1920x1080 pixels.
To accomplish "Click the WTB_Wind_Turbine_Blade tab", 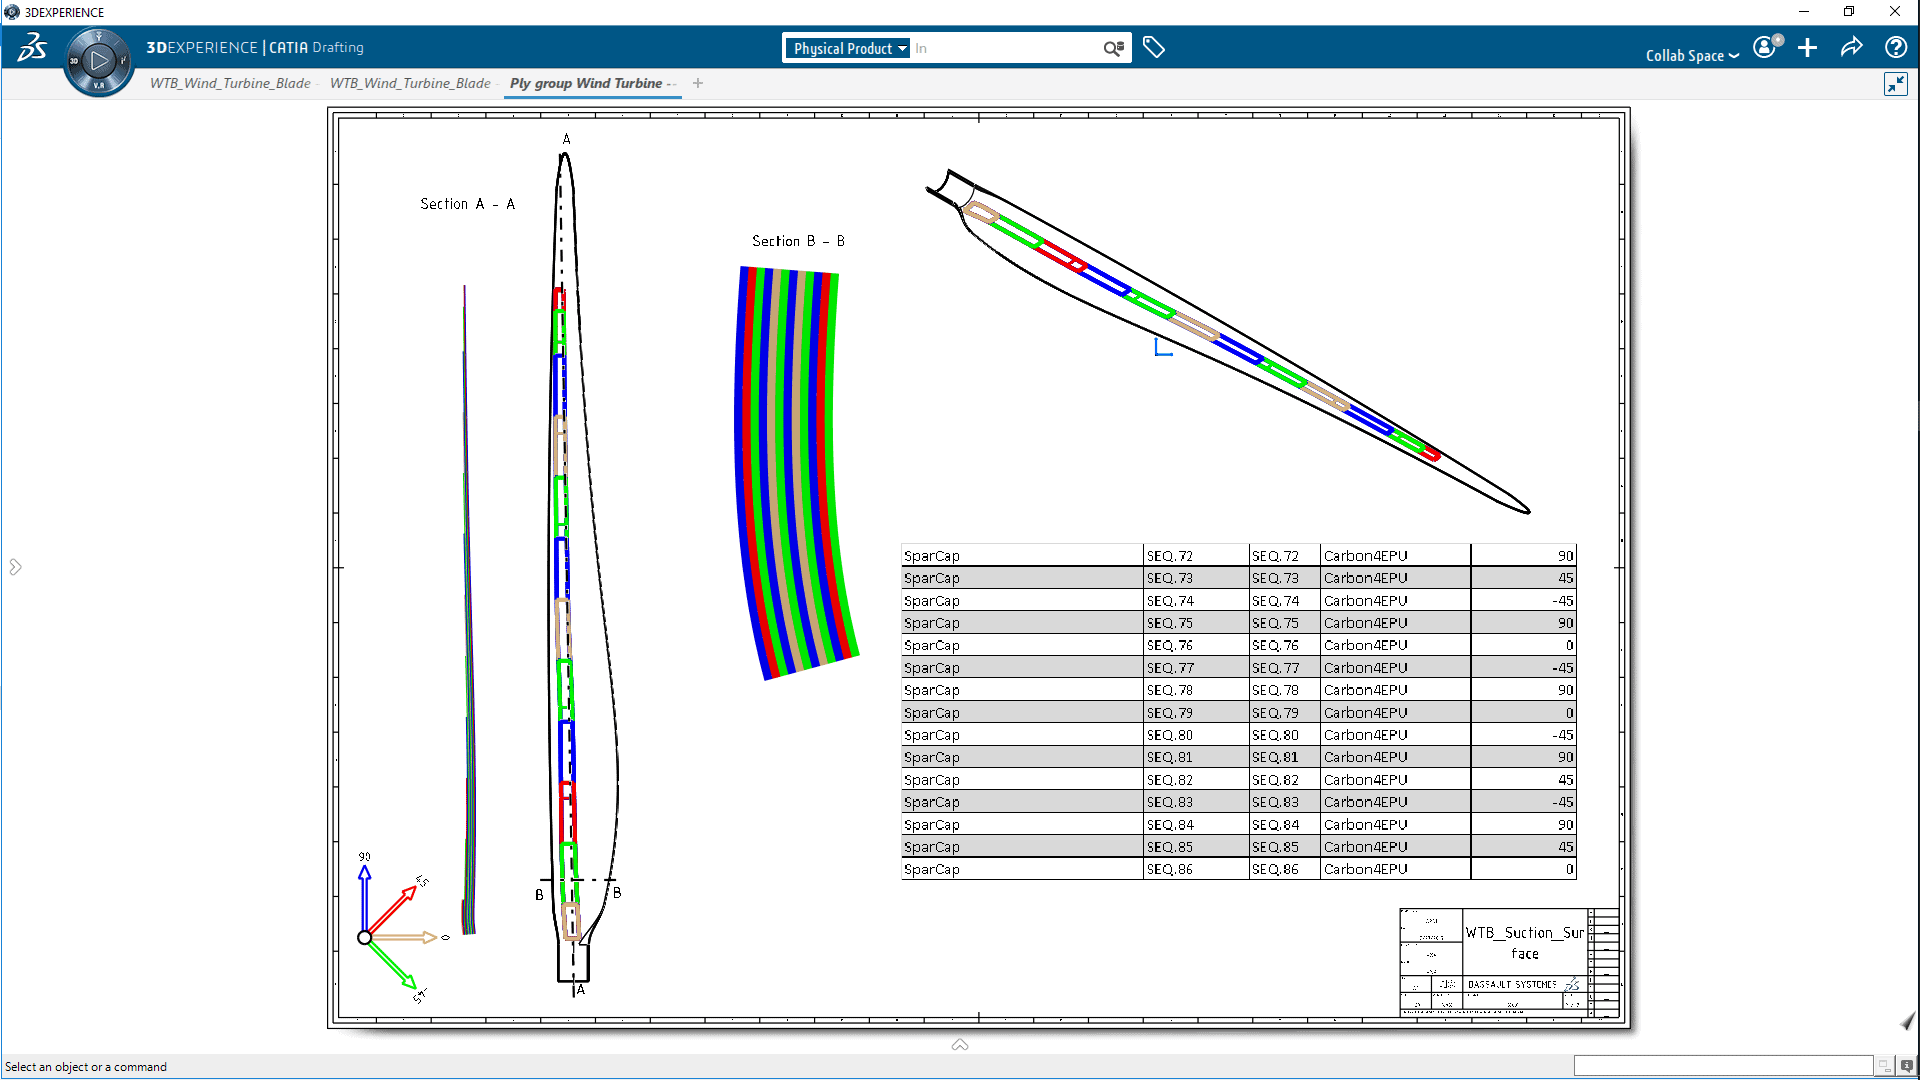I will tap(229, 83).
